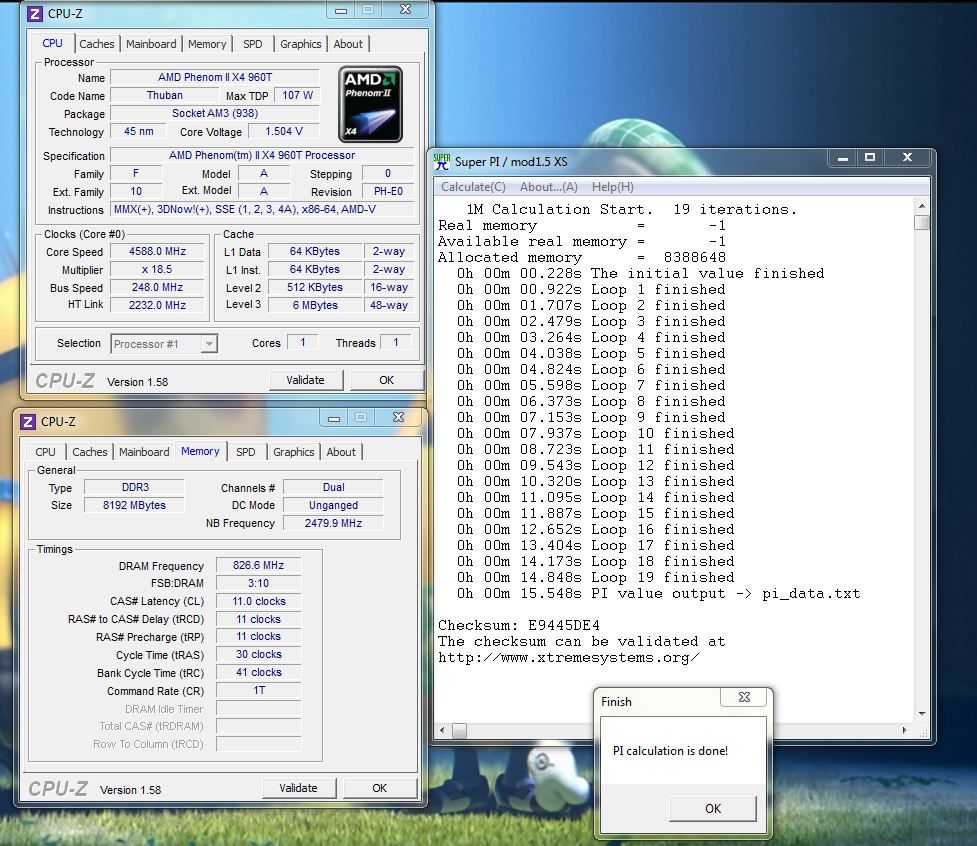977x846 pixels.
Task: Click OK in lower CPU-Z Memory window
Action: (x=379, y=788)
